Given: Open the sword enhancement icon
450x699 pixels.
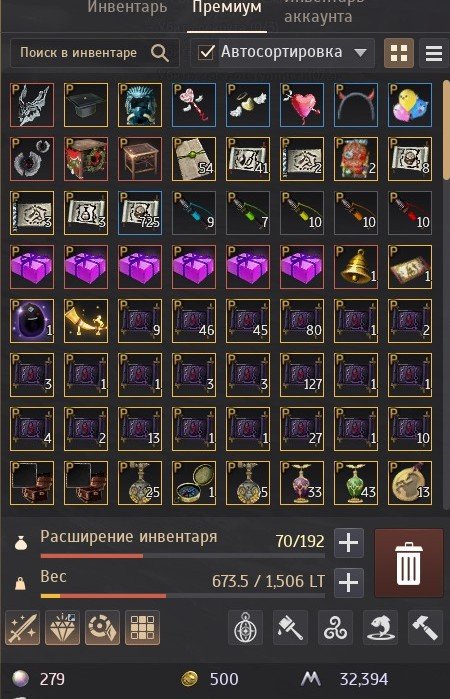Looking at the screenshot, I should [22, 628].
